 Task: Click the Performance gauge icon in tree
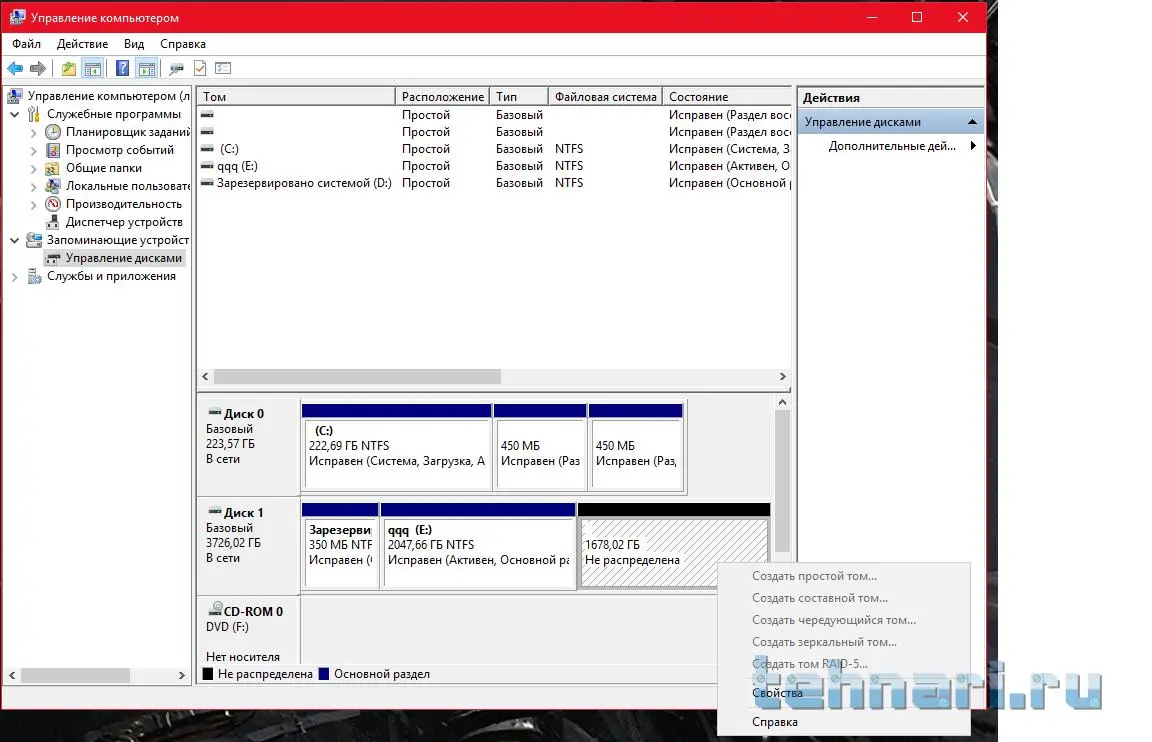pos(53,204)
